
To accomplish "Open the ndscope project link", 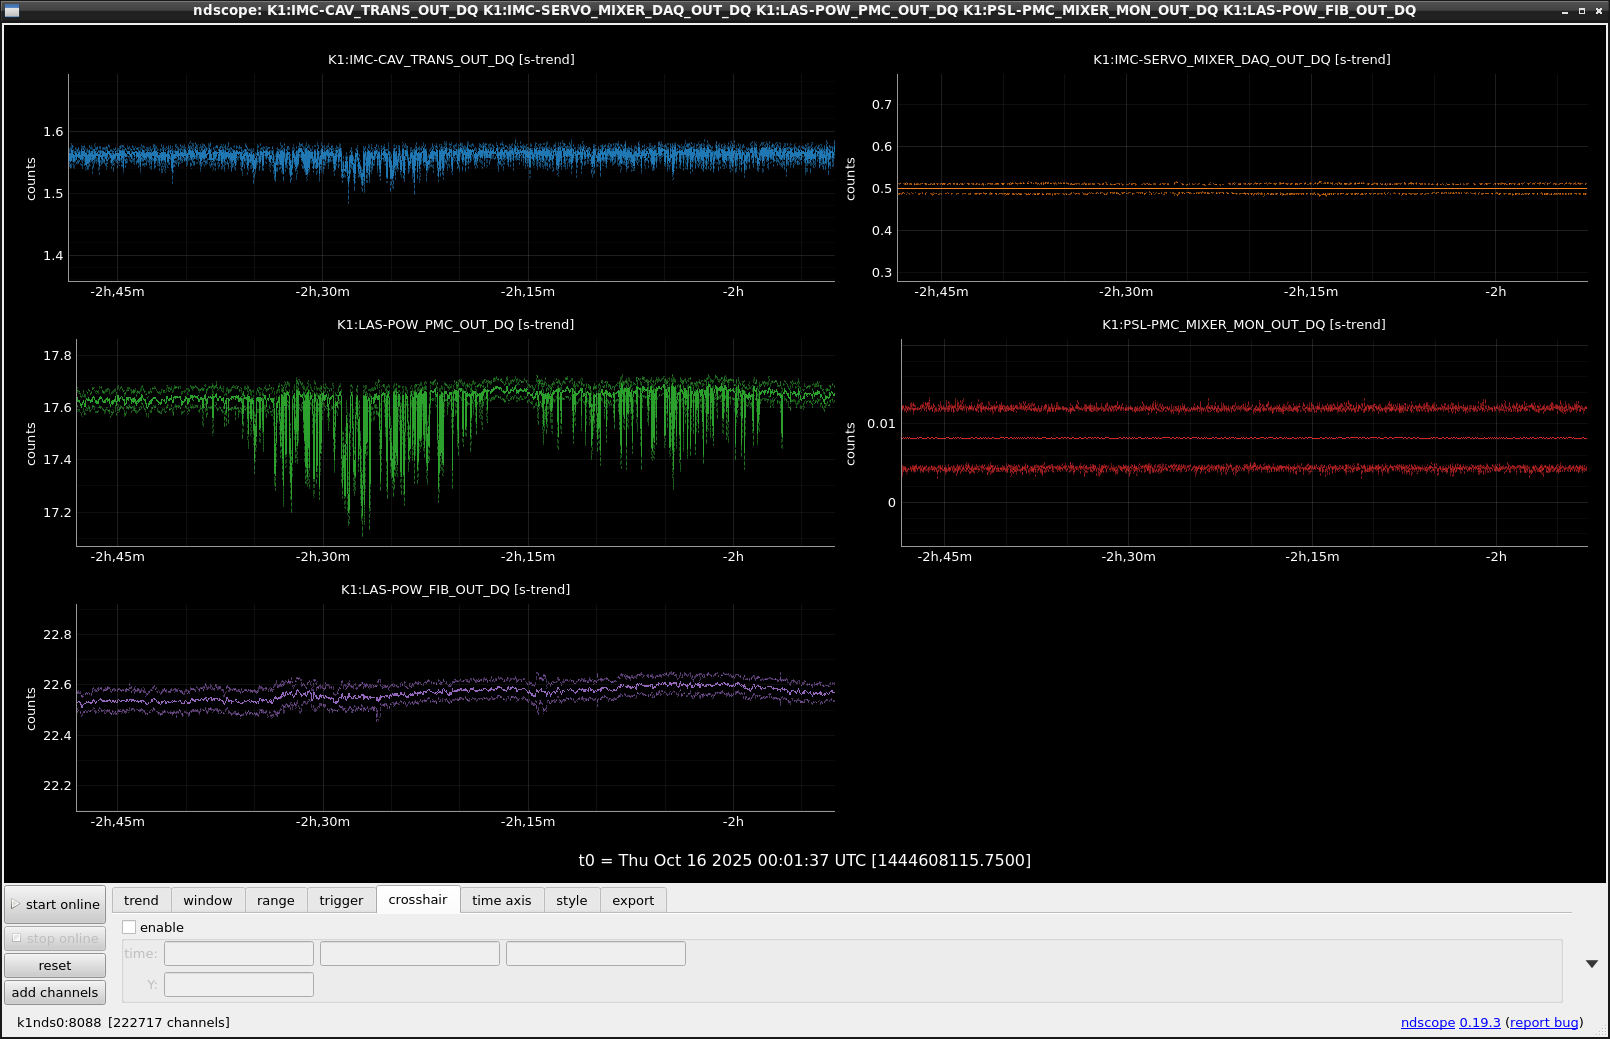I will point(1427,1022).
